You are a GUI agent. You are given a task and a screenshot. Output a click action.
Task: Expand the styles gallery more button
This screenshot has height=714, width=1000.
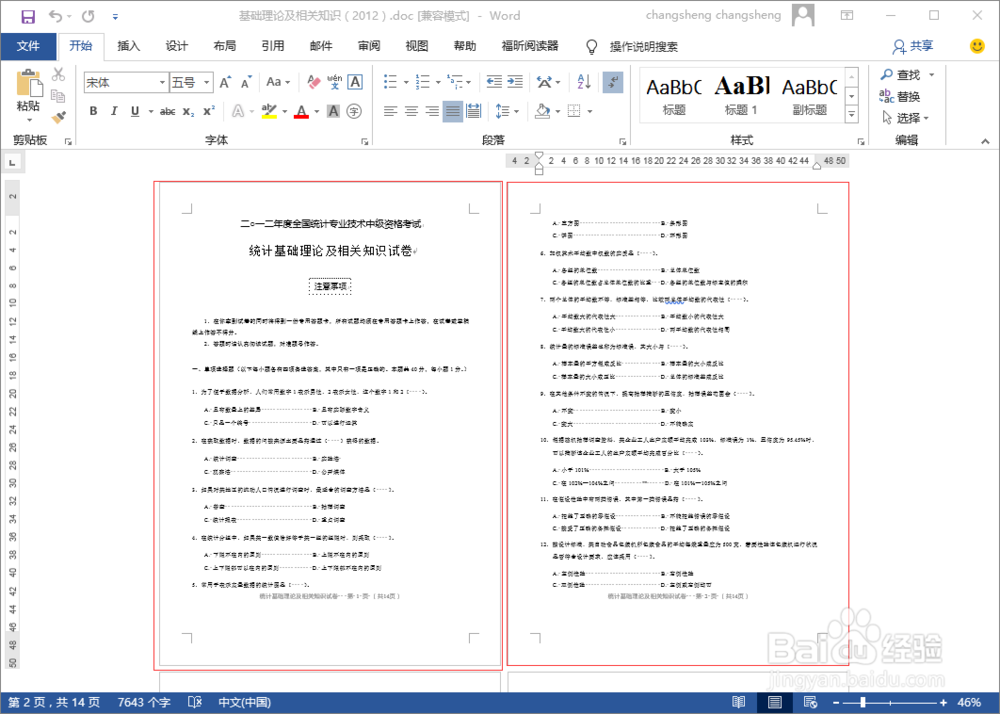click(x=851, y=115)
